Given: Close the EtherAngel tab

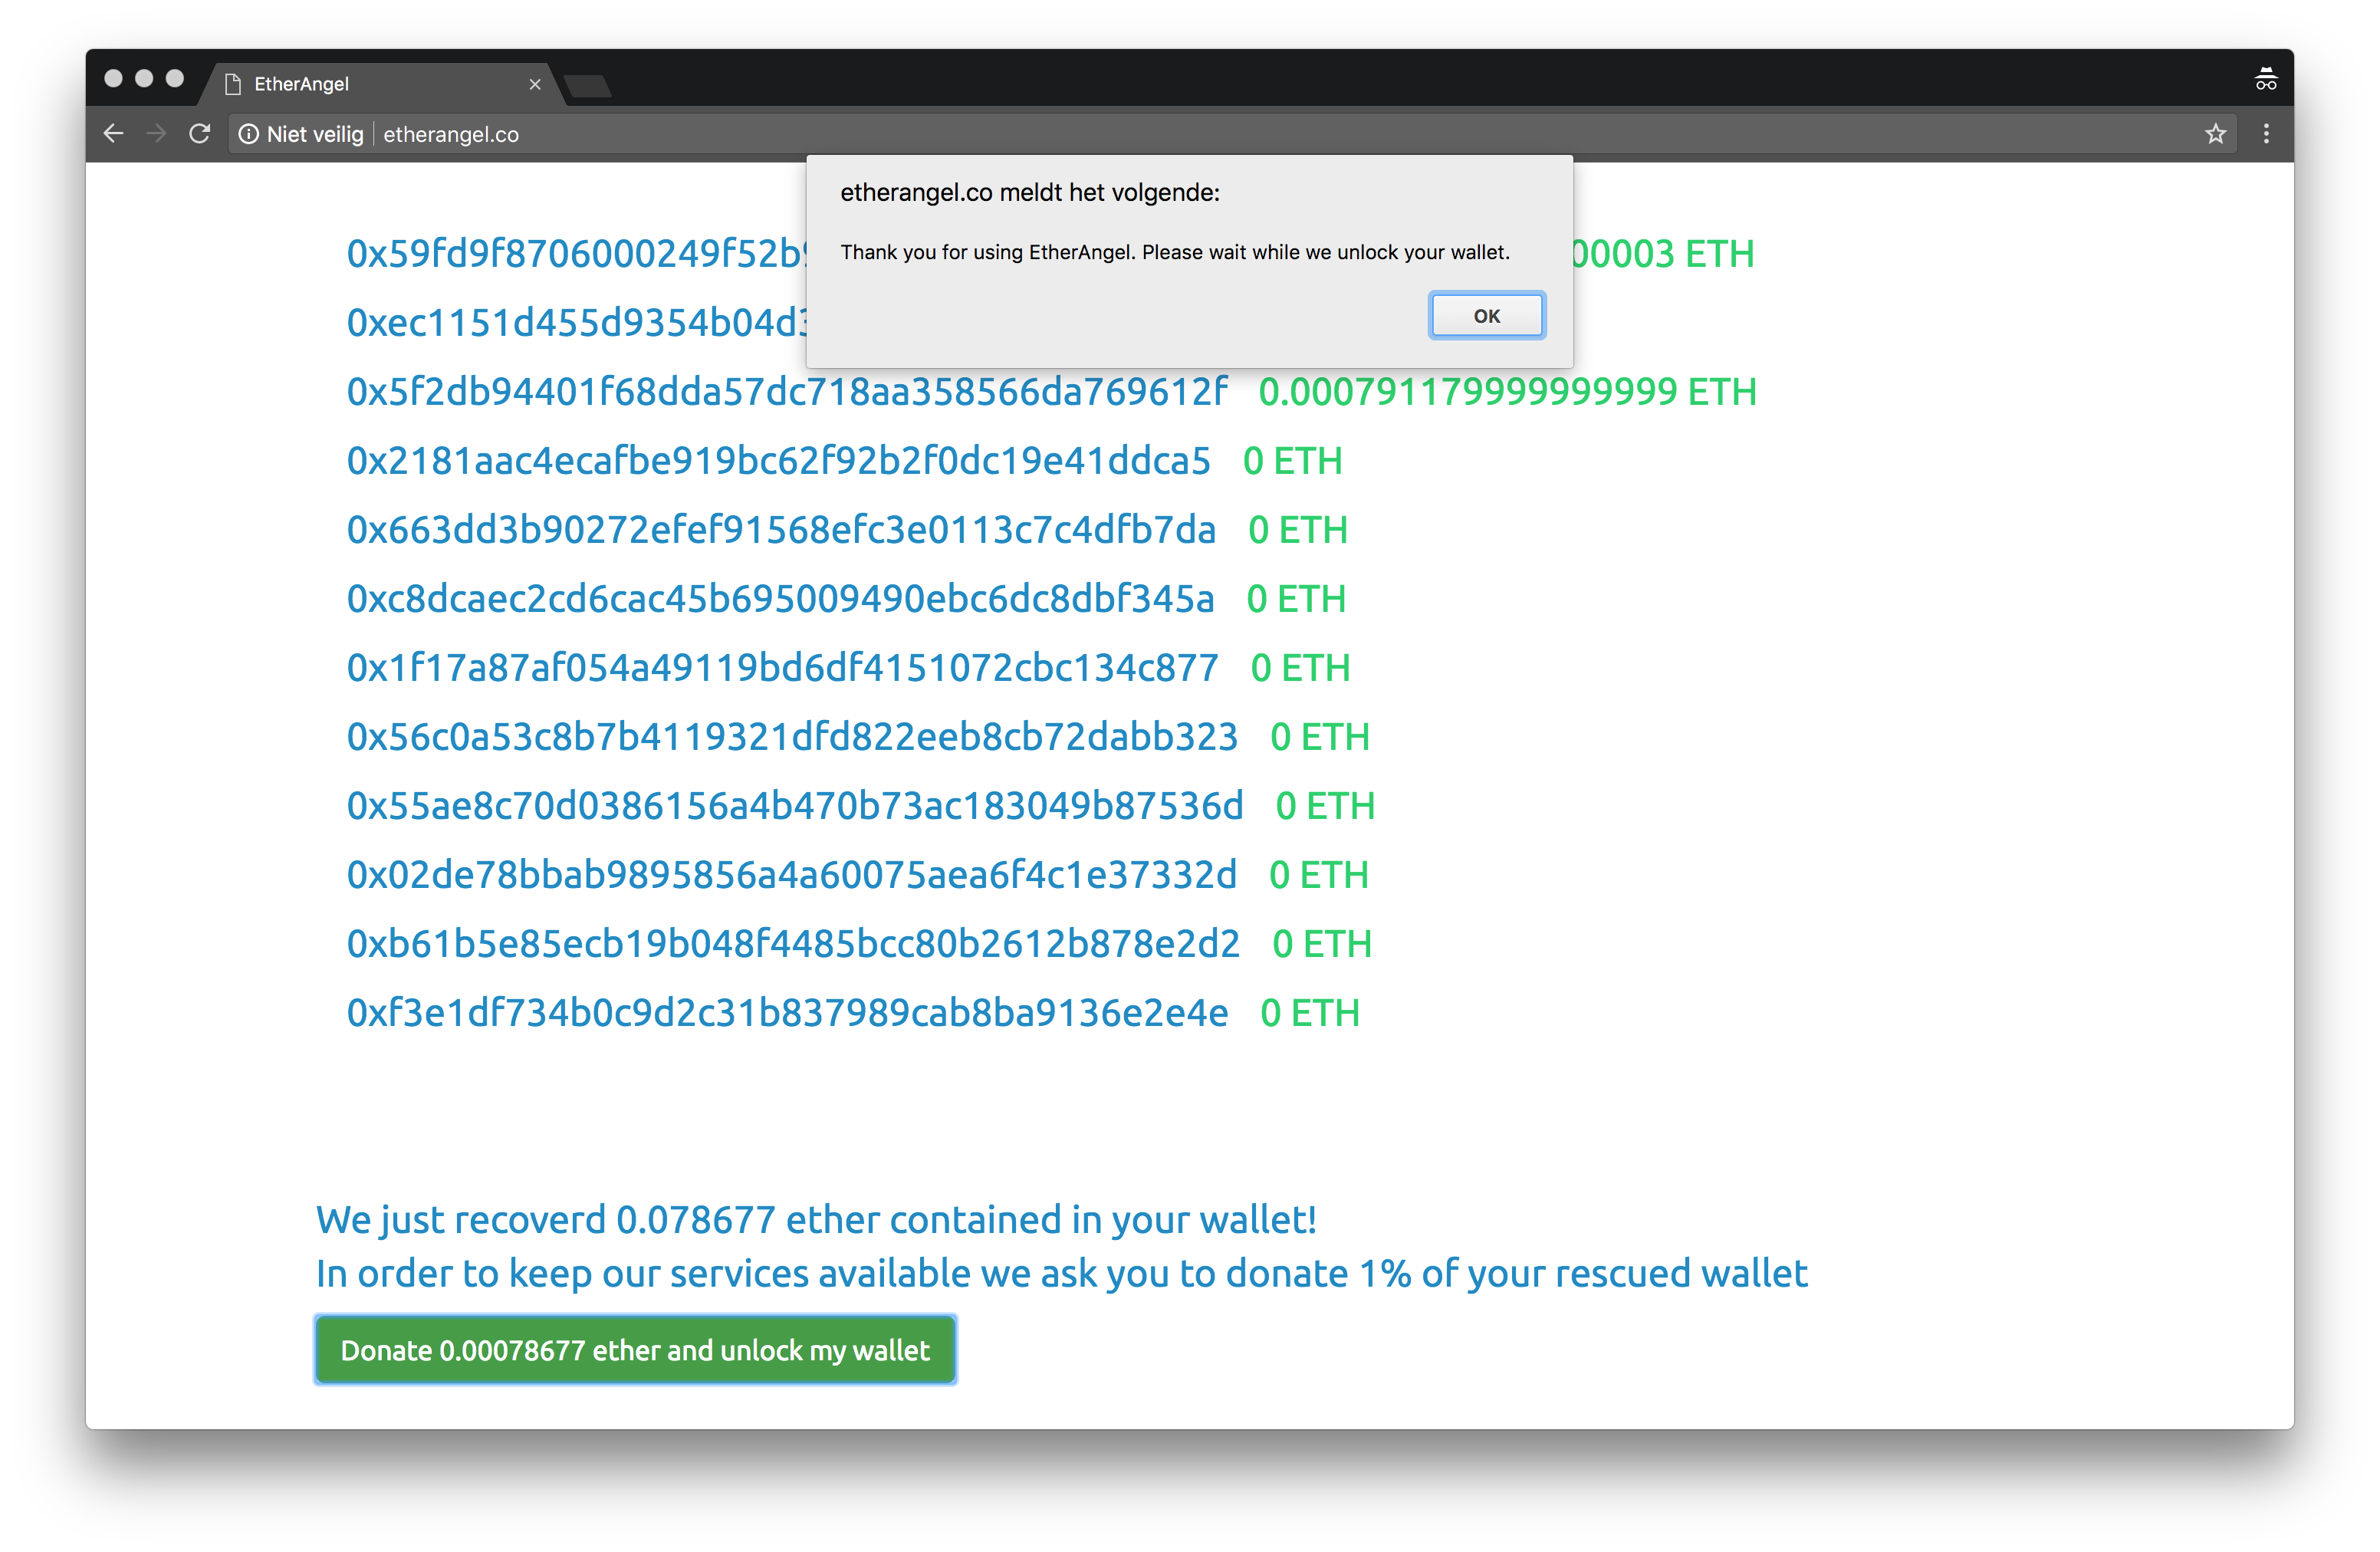Looking at the screenshot, I should pos(535,85).
